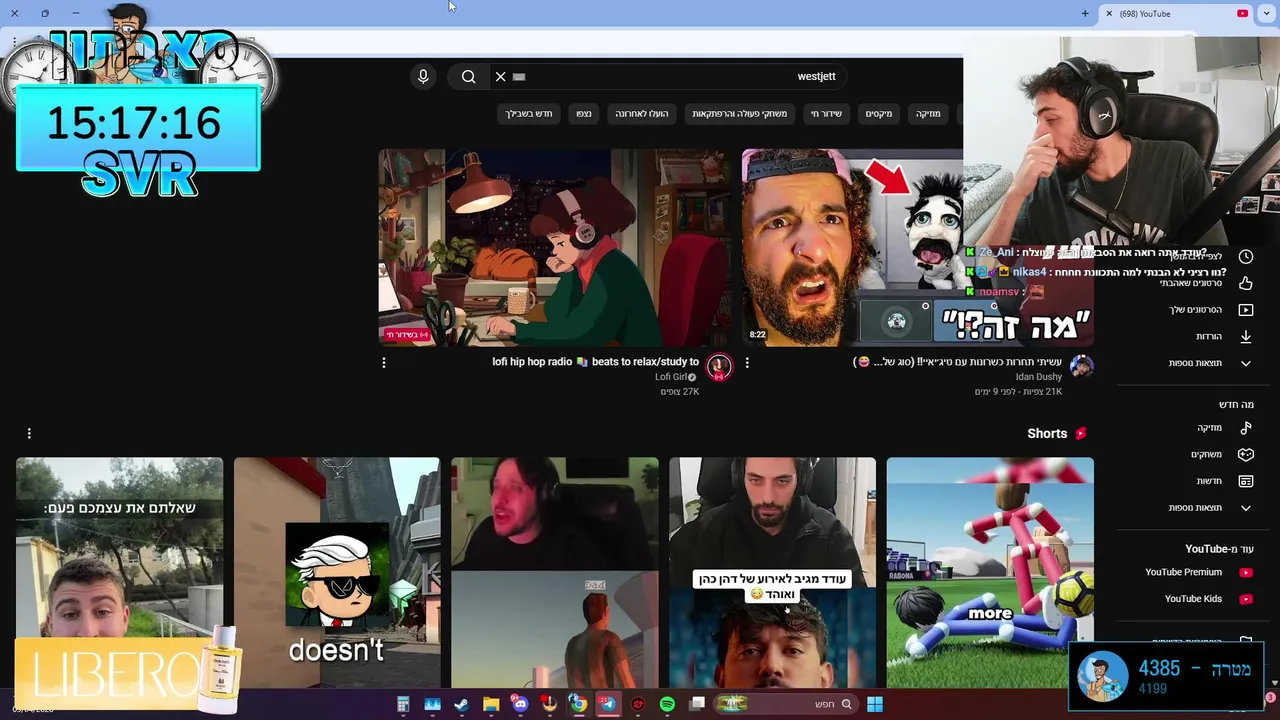Screen dimensions: 1280x720
Task: Open options menu for Idan Dushy video
Action: [x=747, y=363]
